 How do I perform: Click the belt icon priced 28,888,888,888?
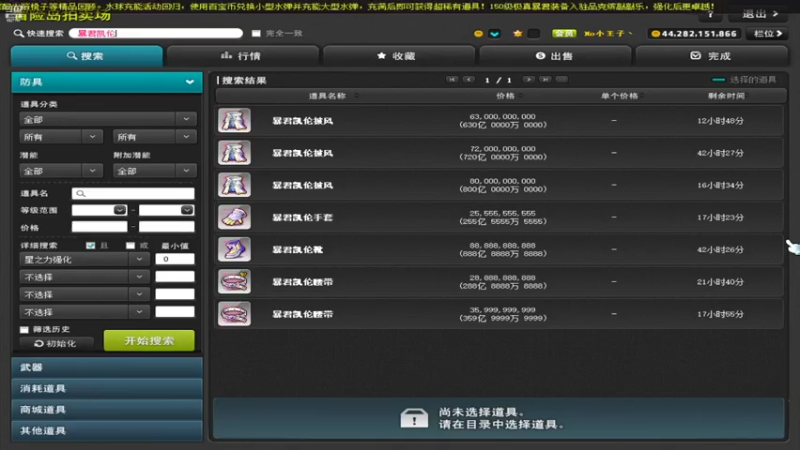click(234, 282)
